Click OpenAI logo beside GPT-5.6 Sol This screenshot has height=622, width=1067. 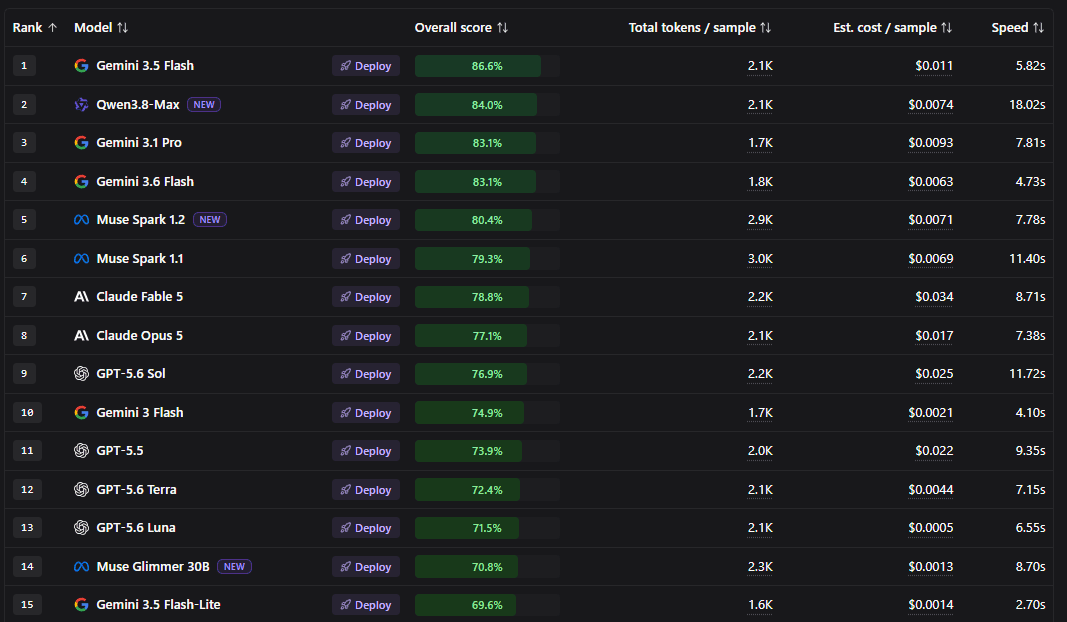(82, 374)
